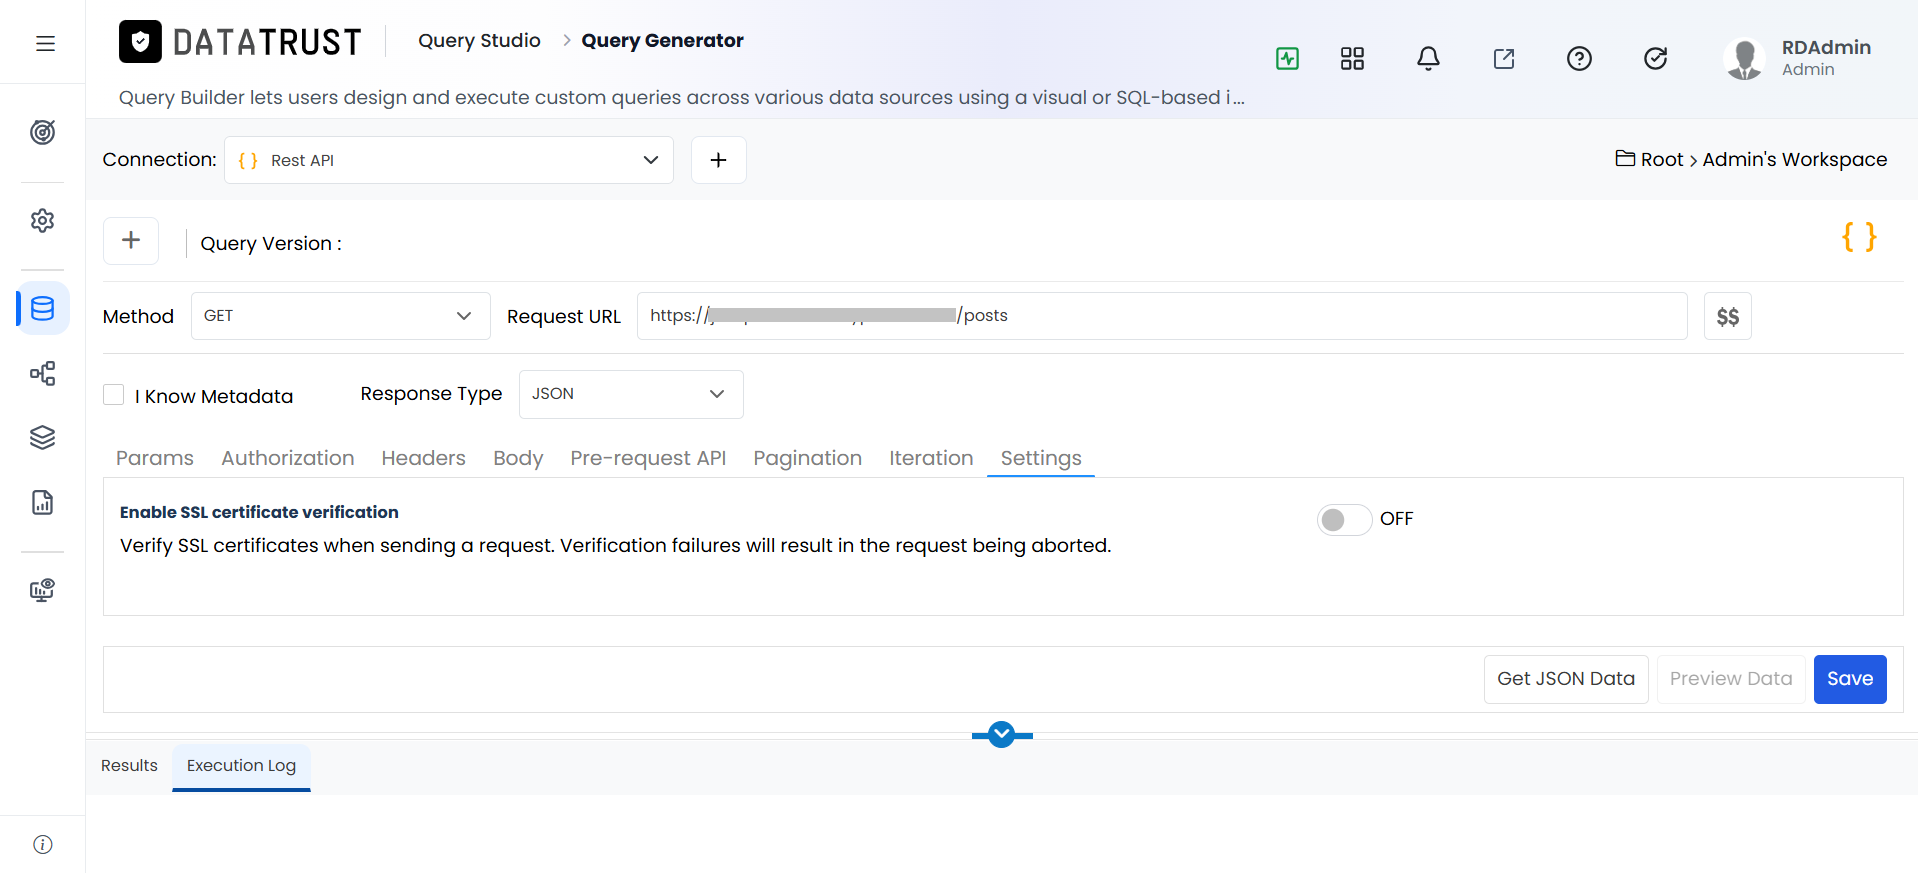Click Root in workspace path
The width and height of the screenshot is (1918, 873).
1662,160
